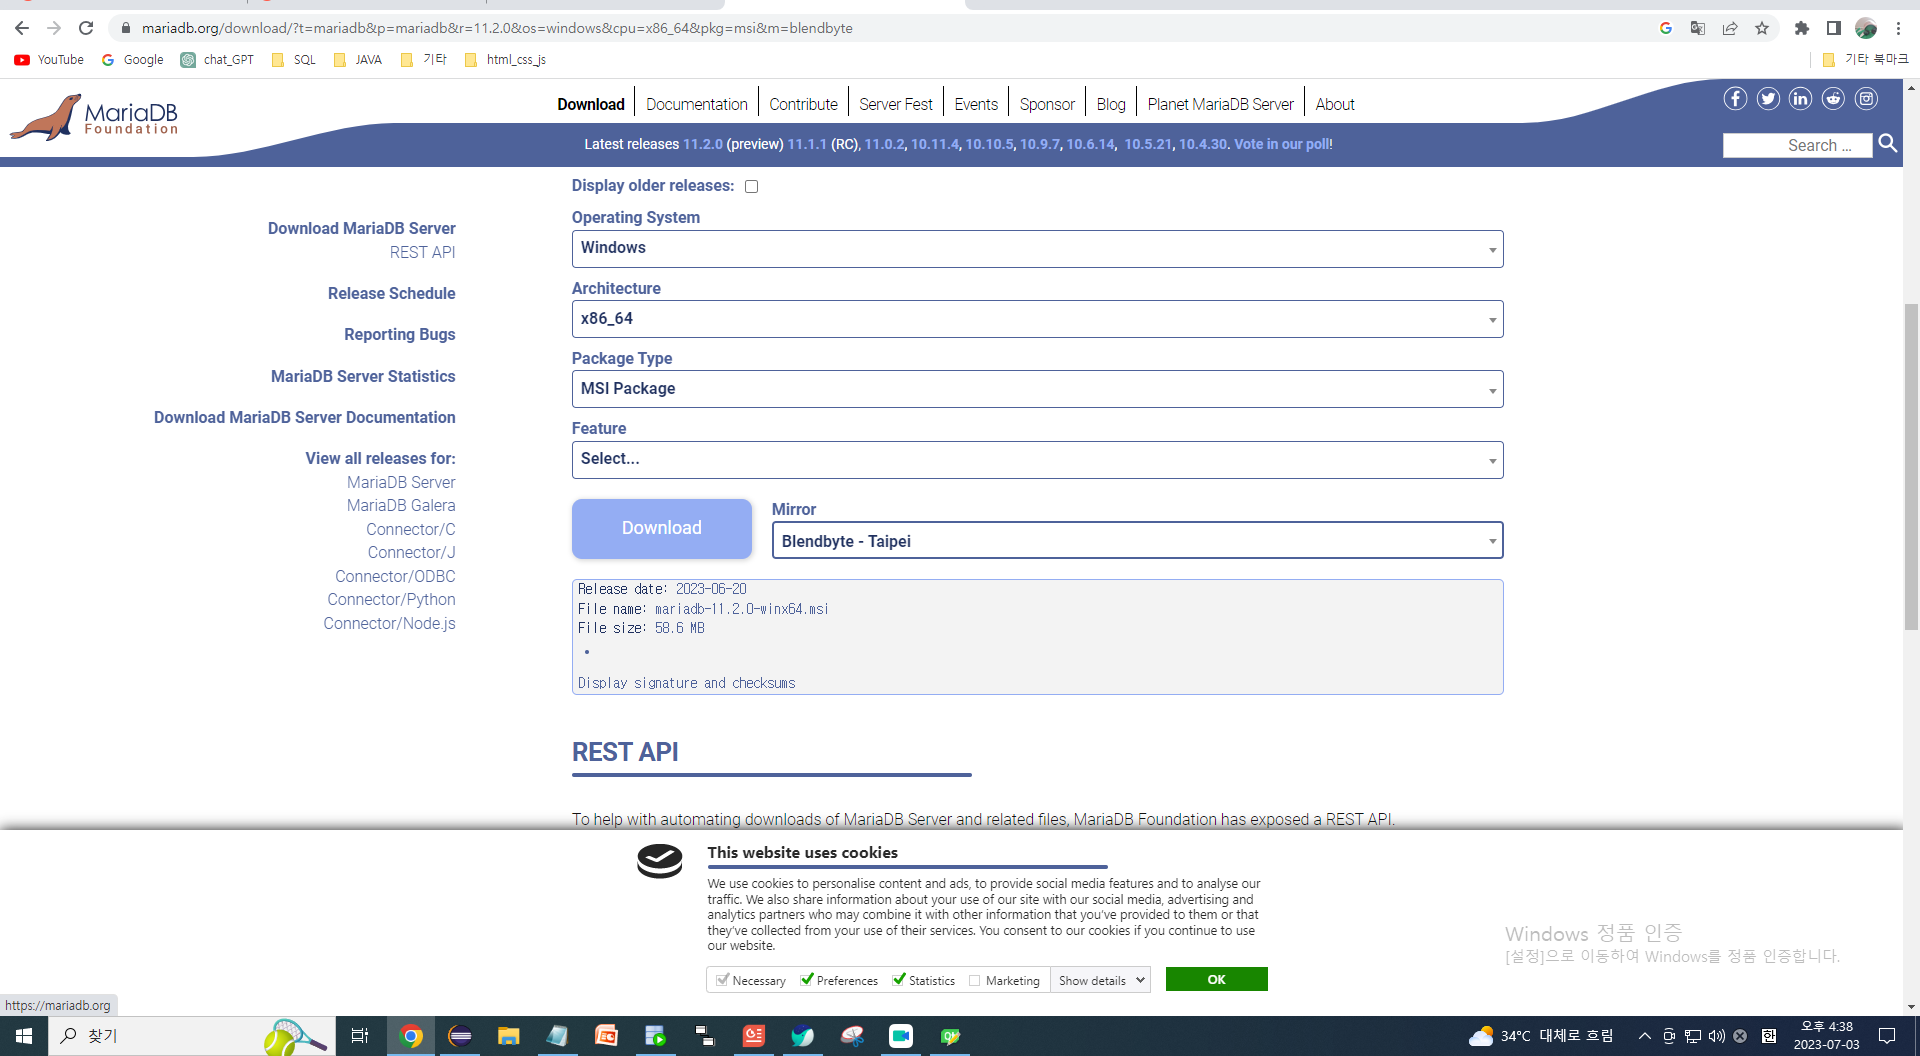
Task: Open the 11.2.0 release link
Action: tap(702, 144)
